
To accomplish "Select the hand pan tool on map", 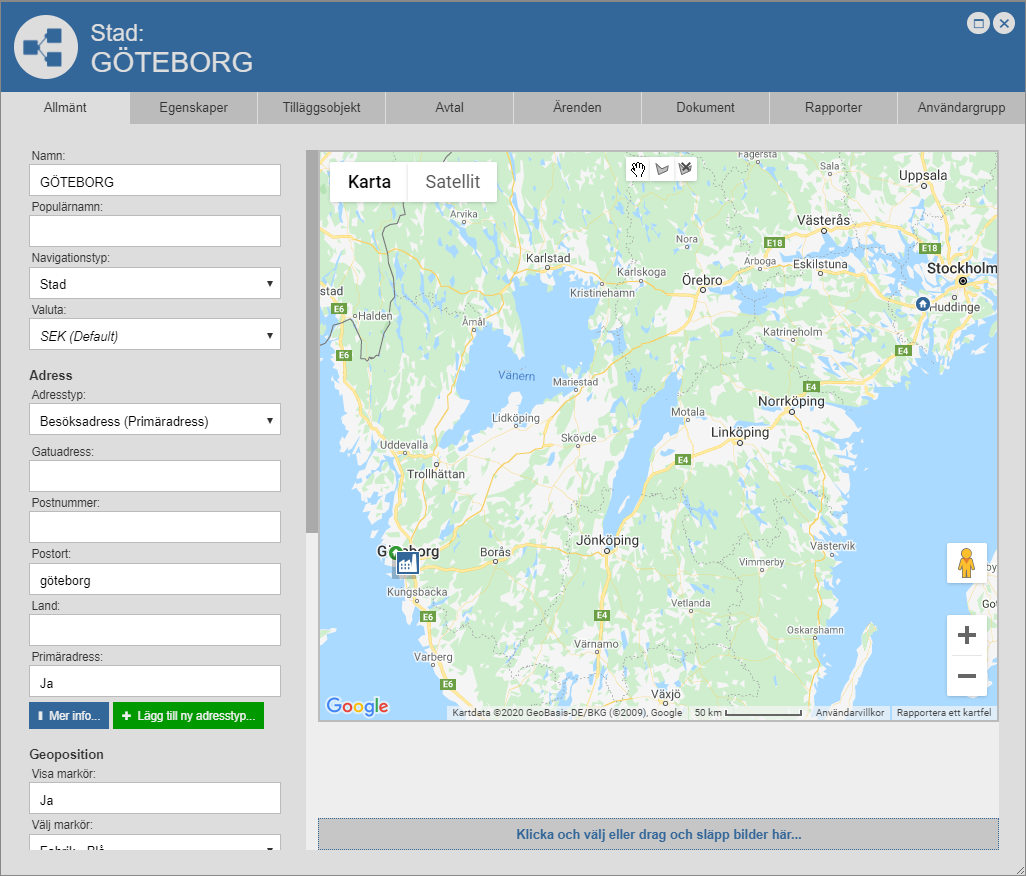I will [x=638, y=169].
